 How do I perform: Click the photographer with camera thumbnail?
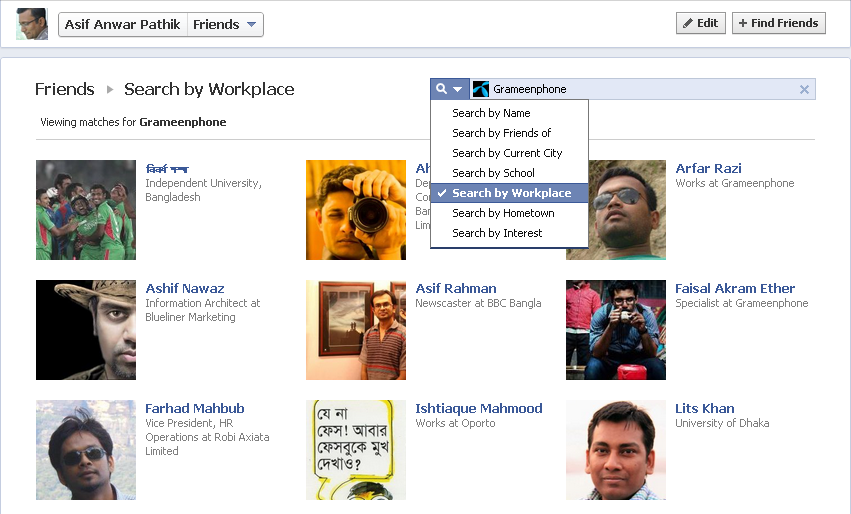tap(356, 210)
